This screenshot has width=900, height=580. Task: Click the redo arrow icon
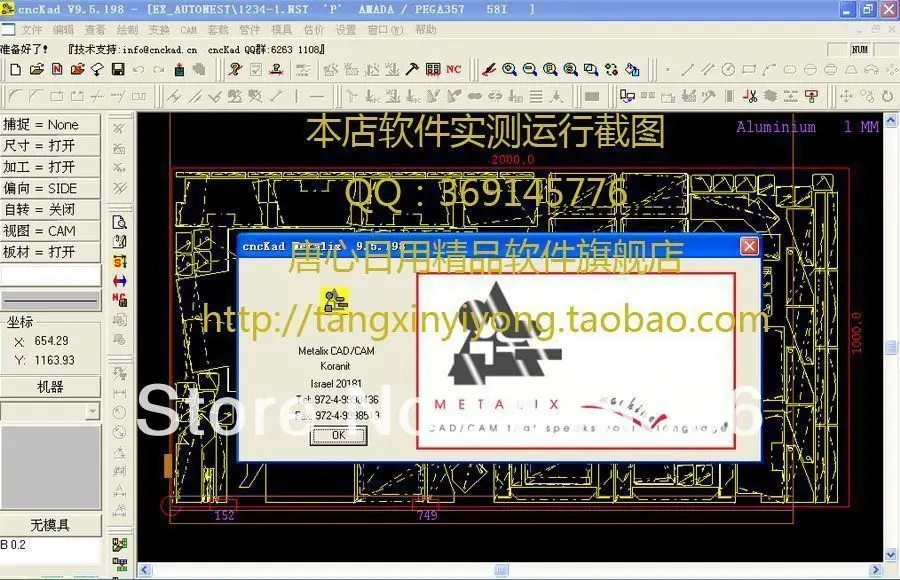159,69
